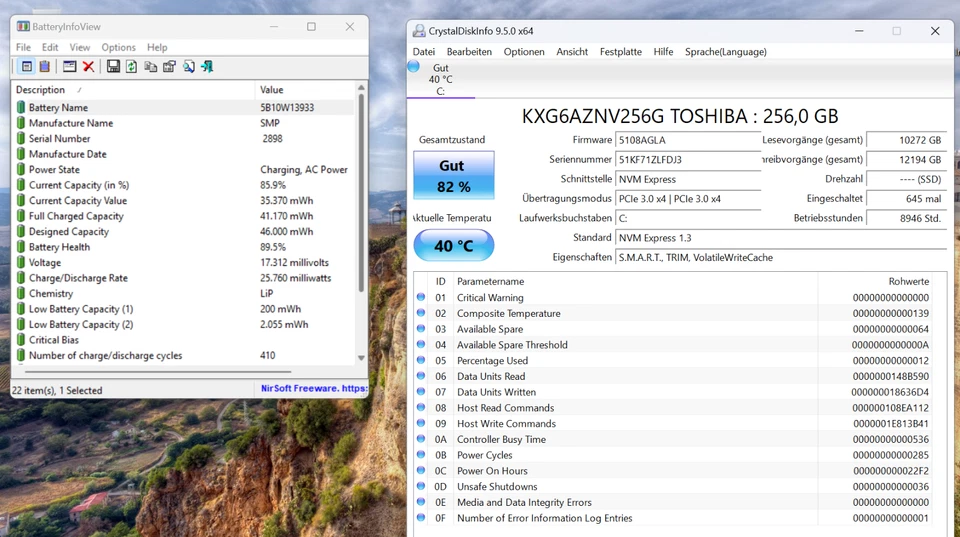Screen dimensions: 960x537
Task: Open the Bearbeiten menu
Action: pos(469,52)
